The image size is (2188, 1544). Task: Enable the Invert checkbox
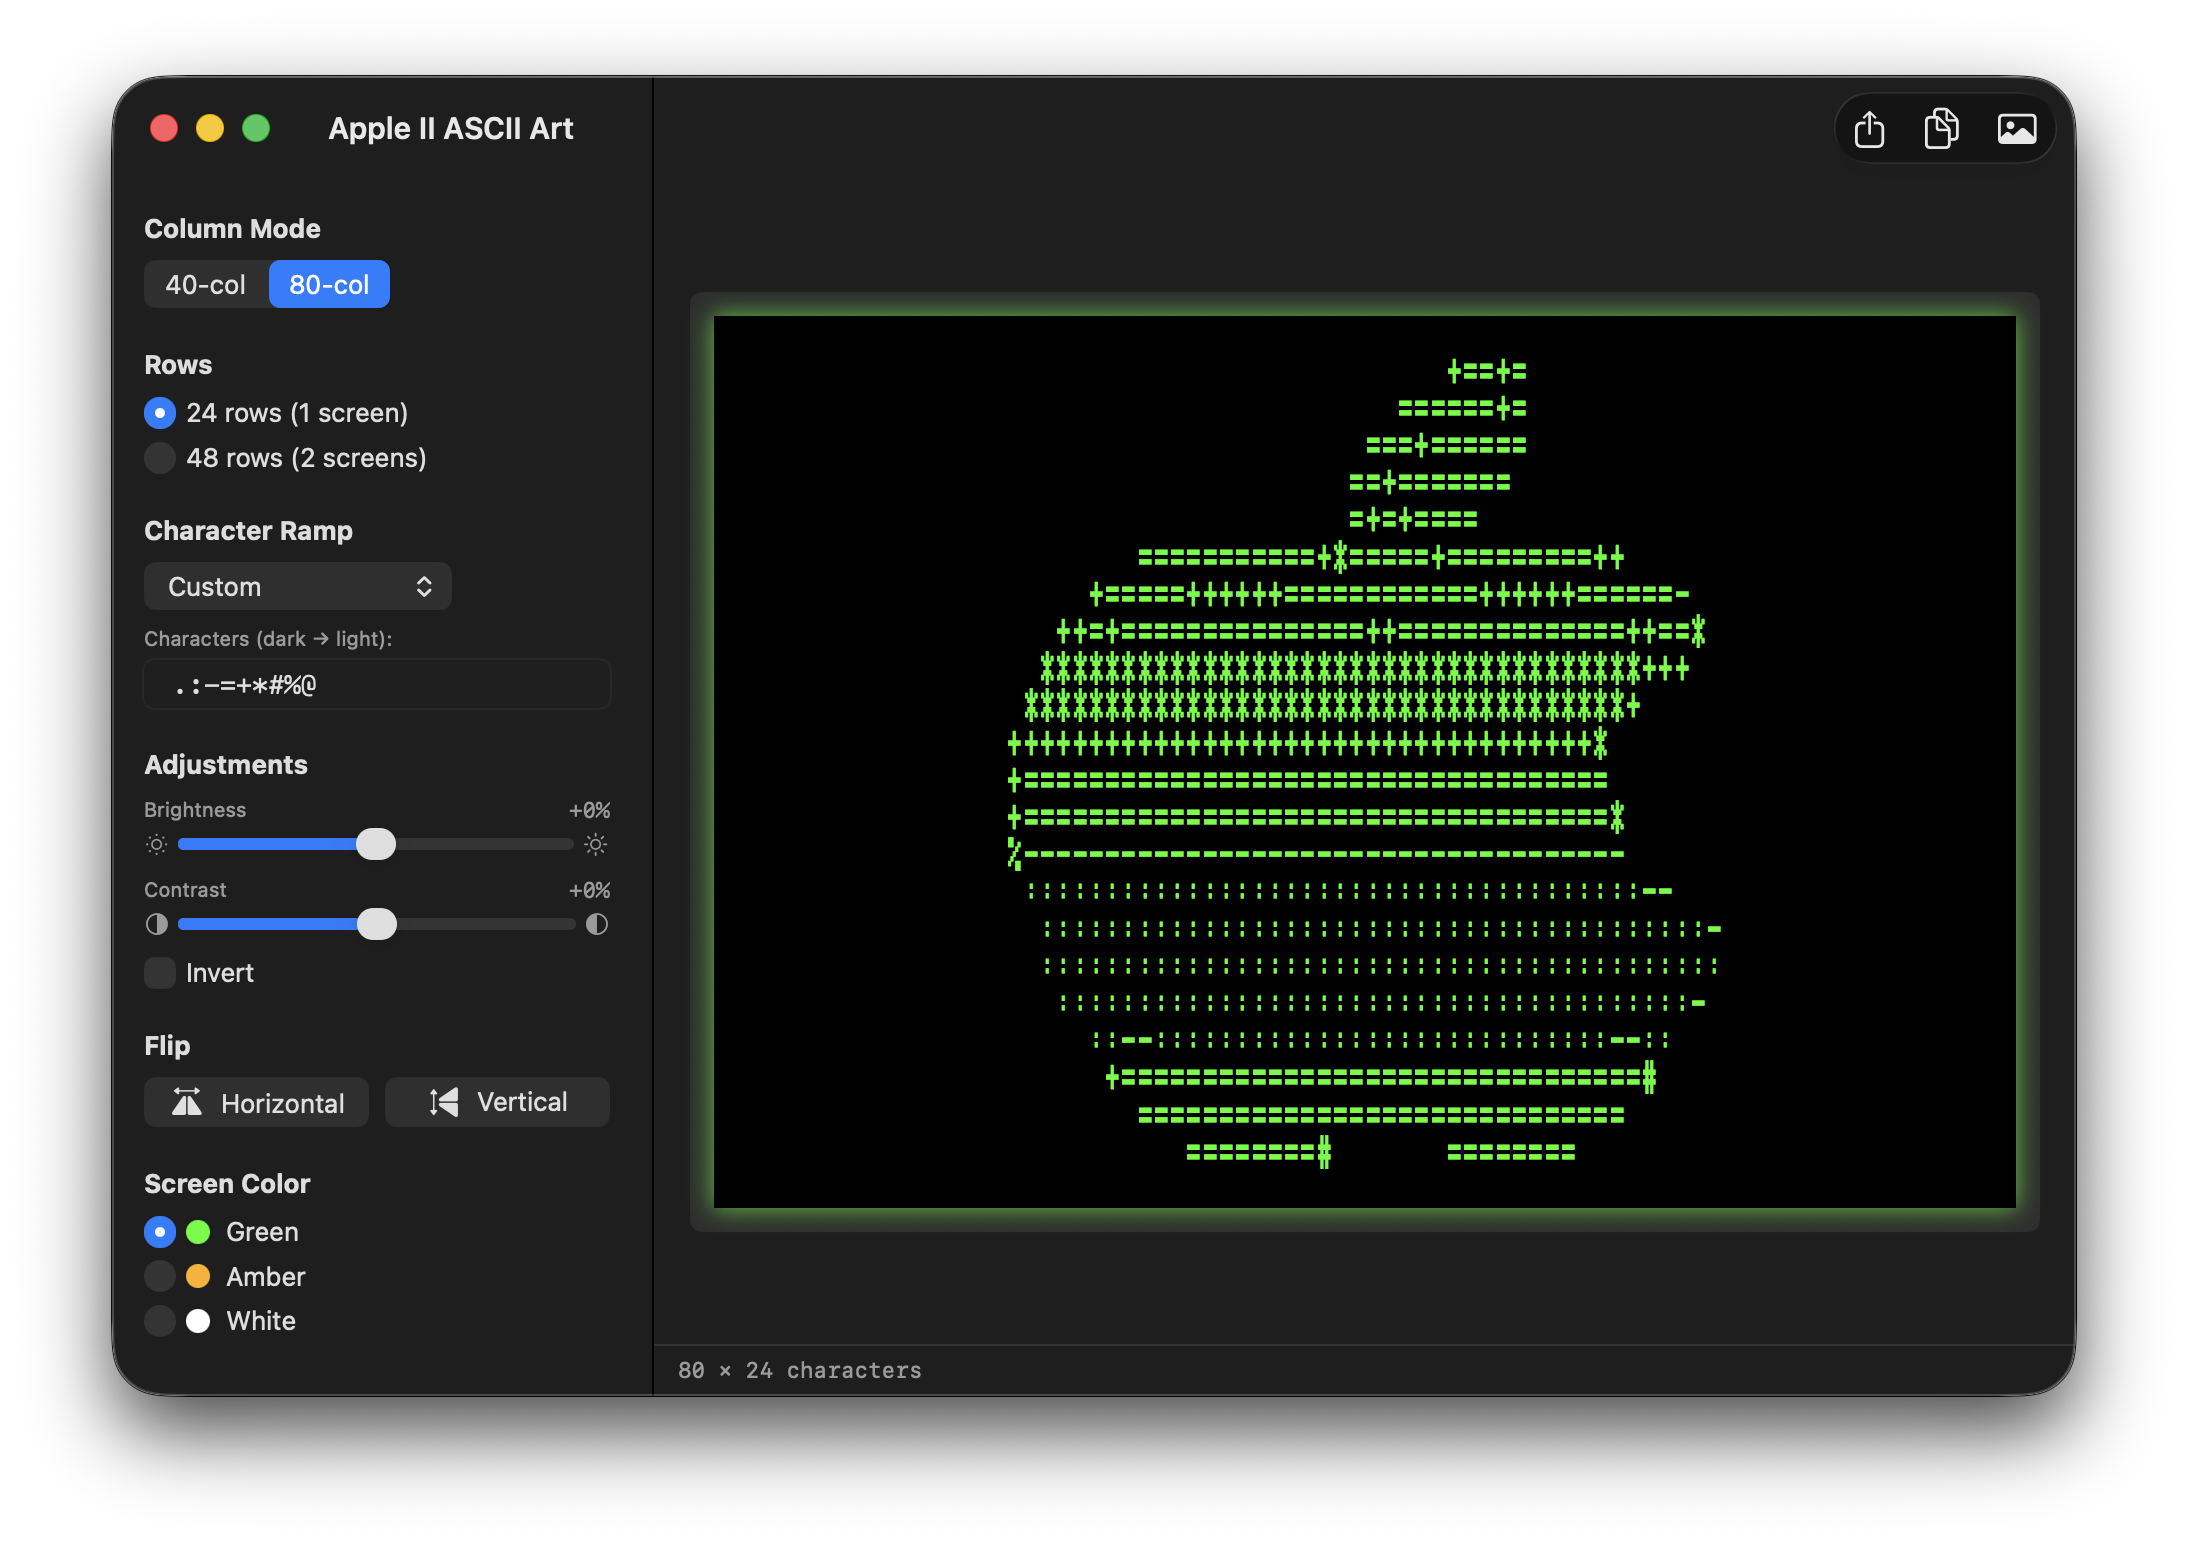[160, 973]
